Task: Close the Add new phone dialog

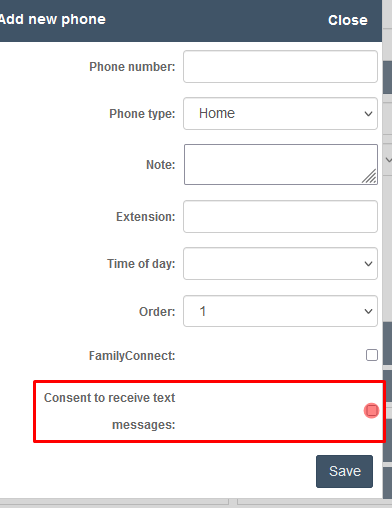Action: point(348,20)
